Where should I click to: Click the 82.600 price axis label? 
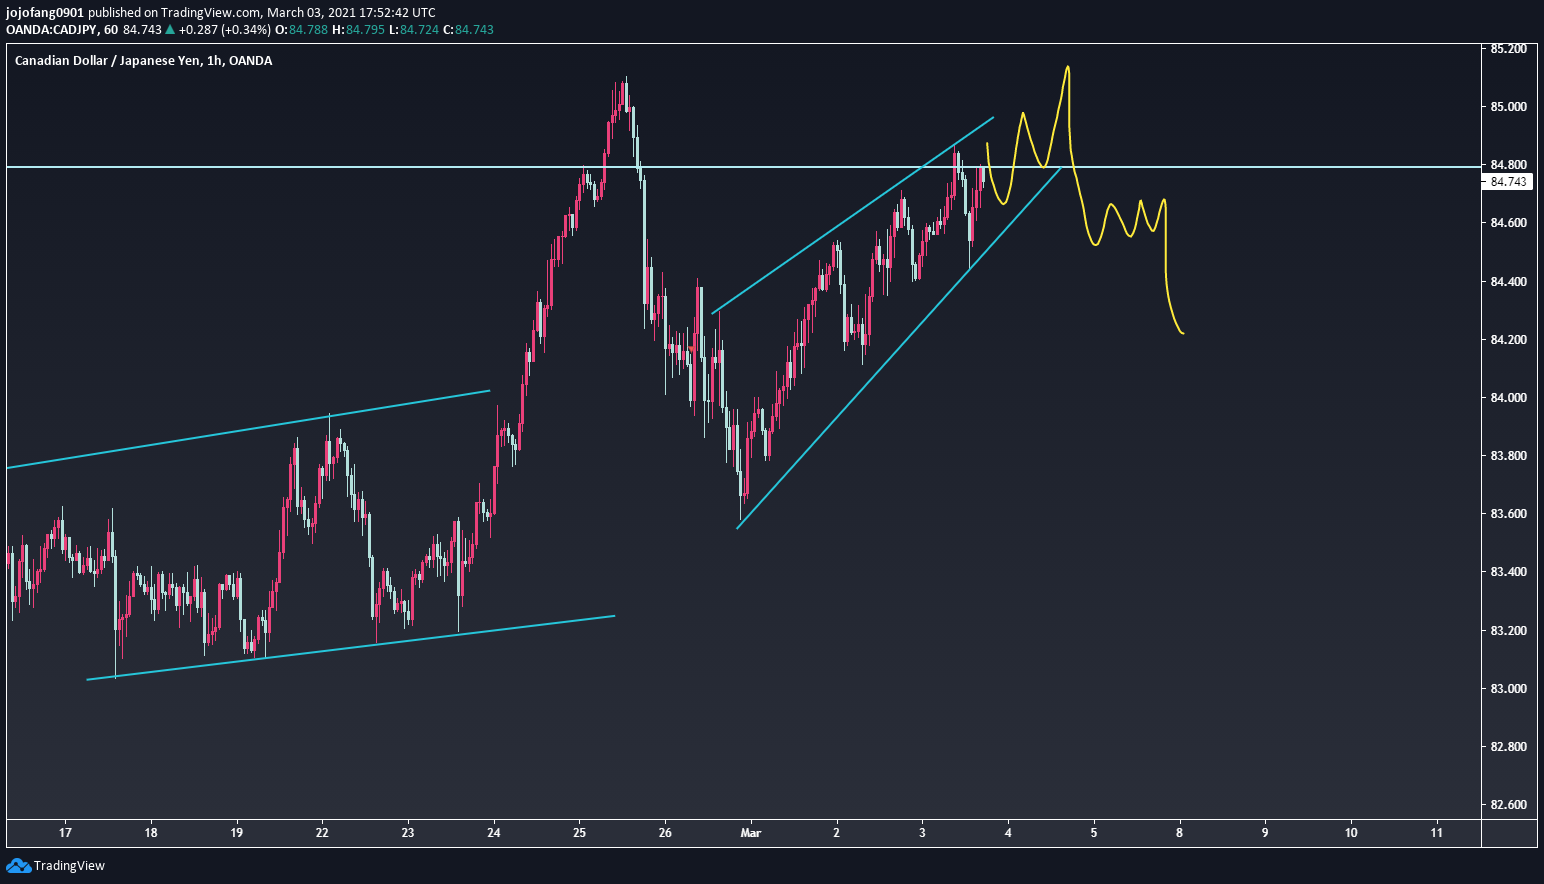[x=1508, y=805]
